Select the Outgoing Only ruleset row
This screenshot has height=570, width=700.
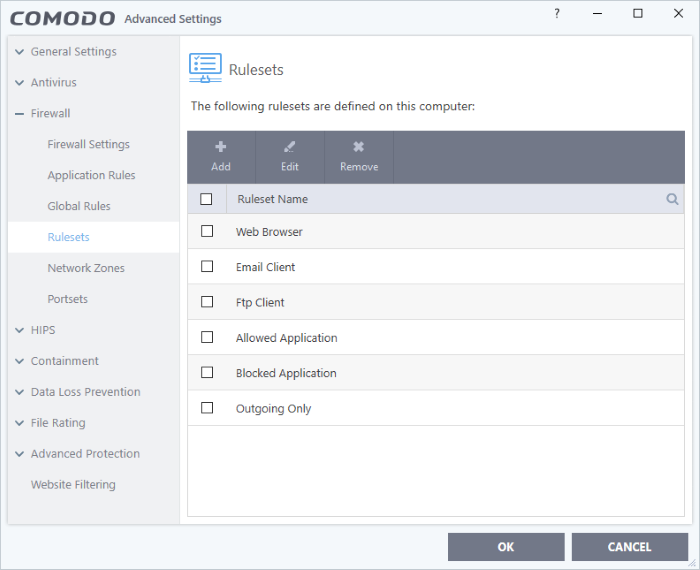(x=436, y=408)
